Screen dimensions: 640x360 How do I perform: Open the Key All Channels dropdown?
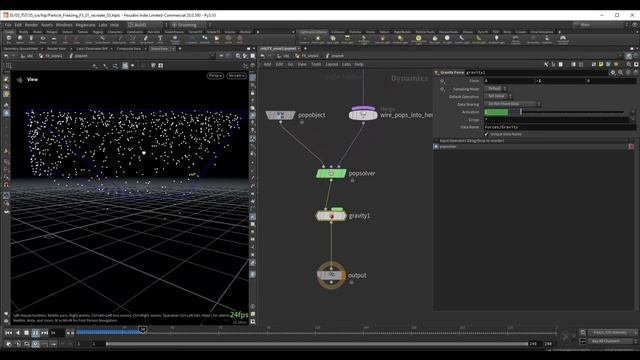point(612,341)
